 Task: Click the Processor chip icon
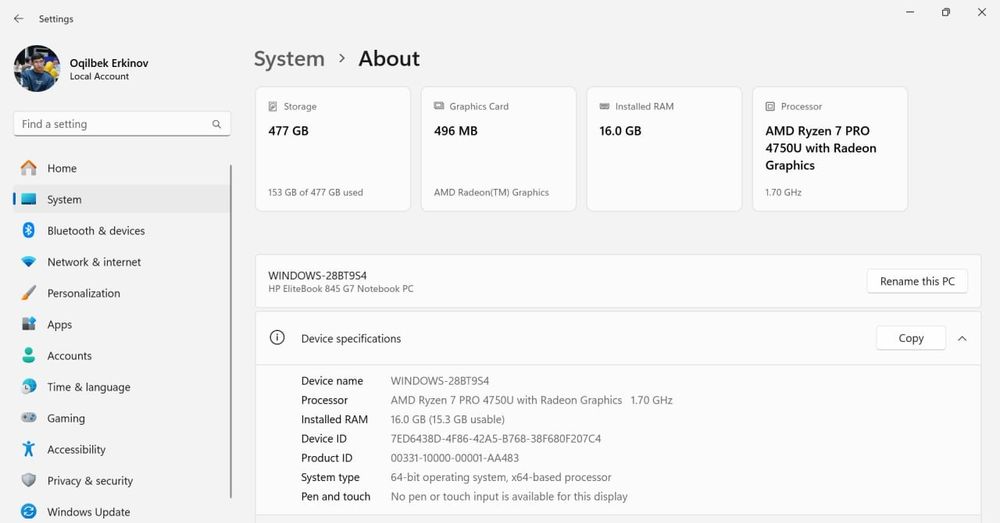pos(770,106)
